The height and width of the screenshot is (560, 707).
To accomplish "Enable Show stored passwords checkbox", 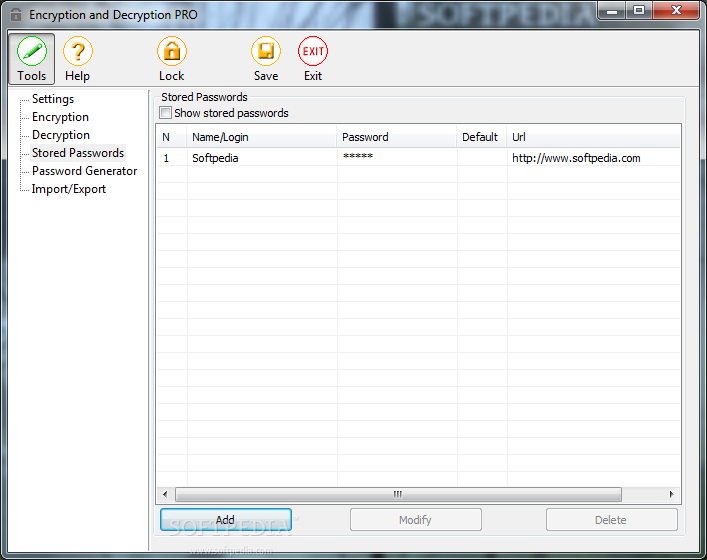I will click(x=166, y=113).
